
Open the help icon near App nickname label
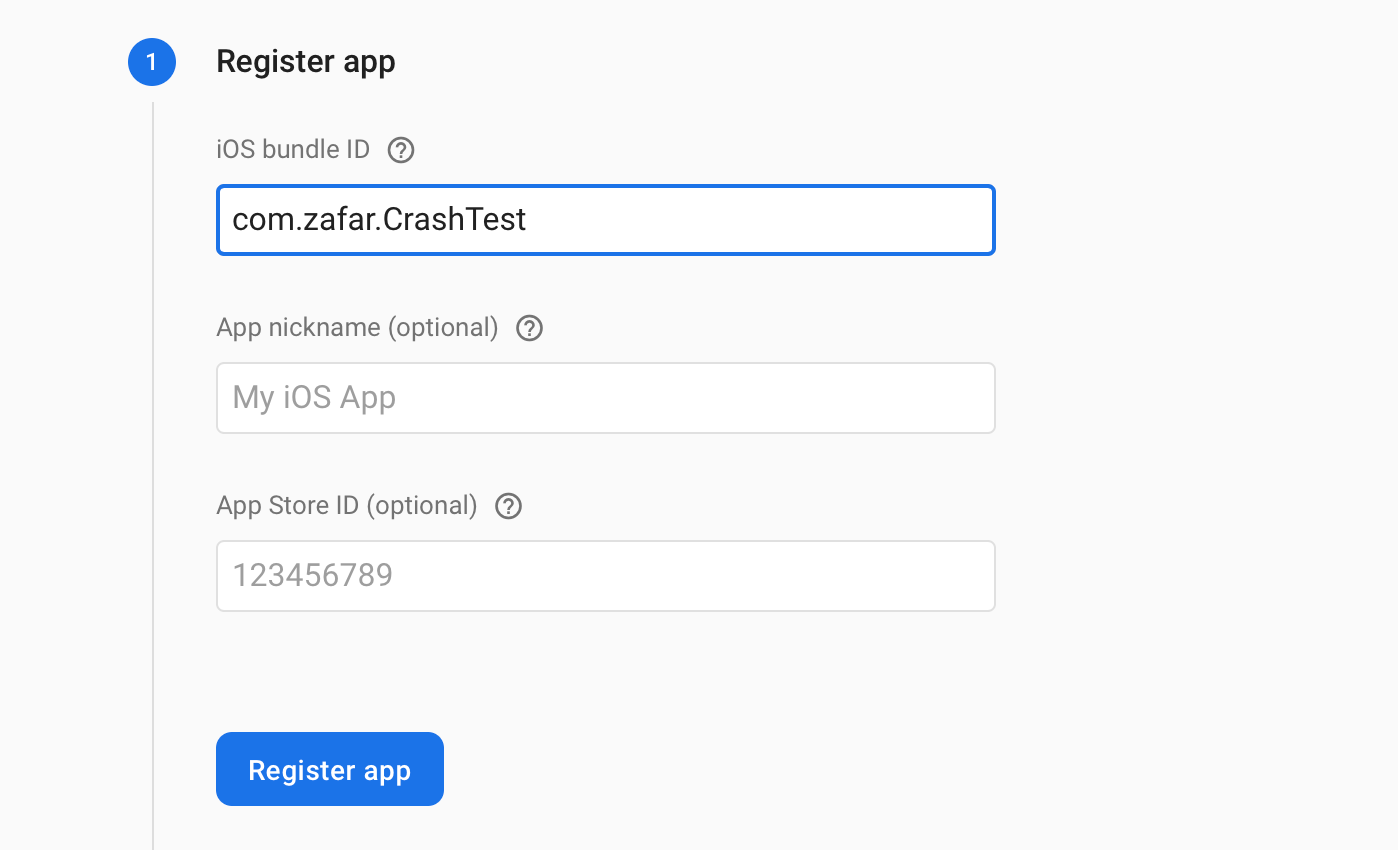click(529, 327)
